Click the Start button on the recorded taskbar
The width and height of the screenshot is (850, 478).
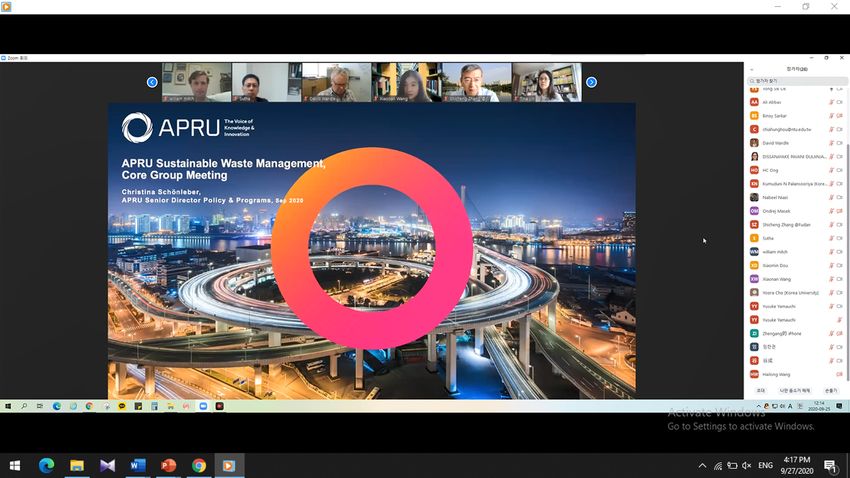[x=8, y=406]
